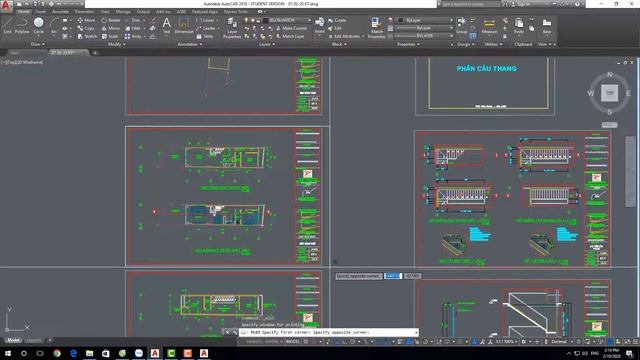Screen dimensions: 640x360
Task: Expand the Annotation panel
Action: [x=190, y=44]
